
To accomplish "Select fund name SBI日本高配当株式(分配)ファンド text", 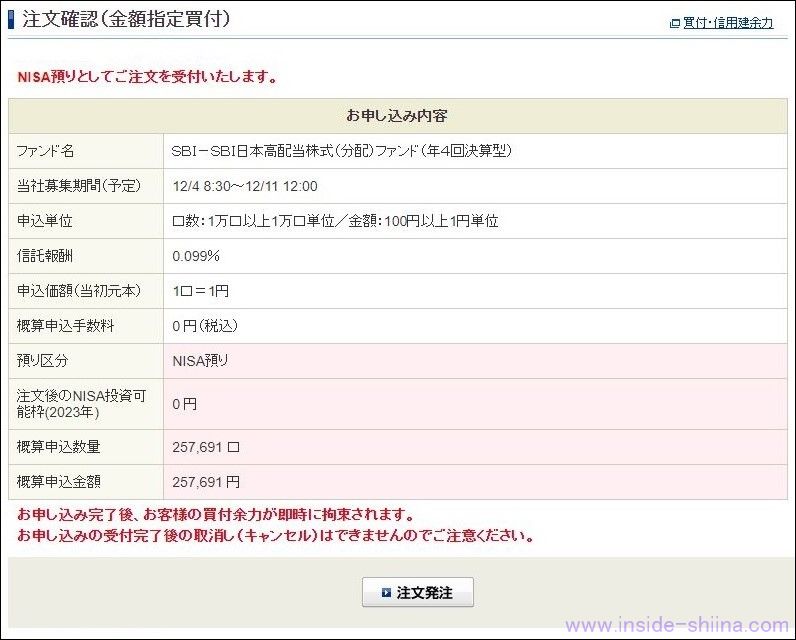I will (341, 151).
